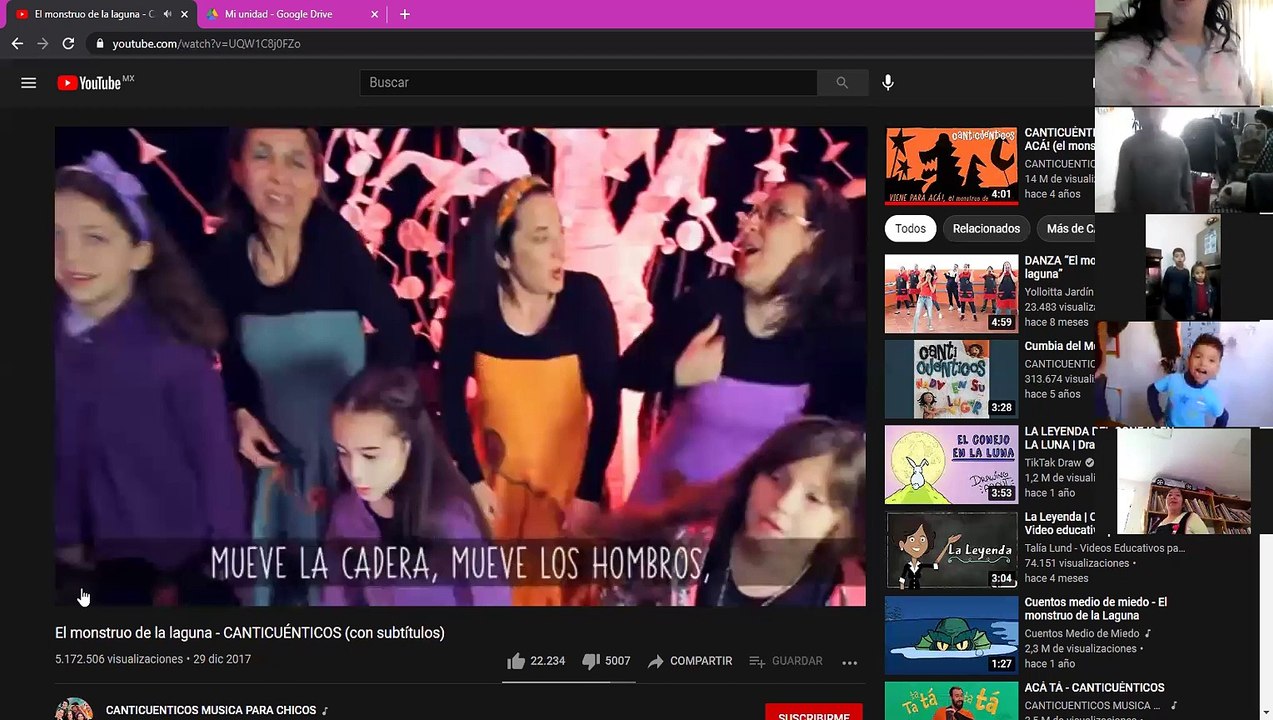Image resolution: width=1273 pixels, height=720 pixels.
Task: Click the search magnifier button
Action: [x=842, y=83]
